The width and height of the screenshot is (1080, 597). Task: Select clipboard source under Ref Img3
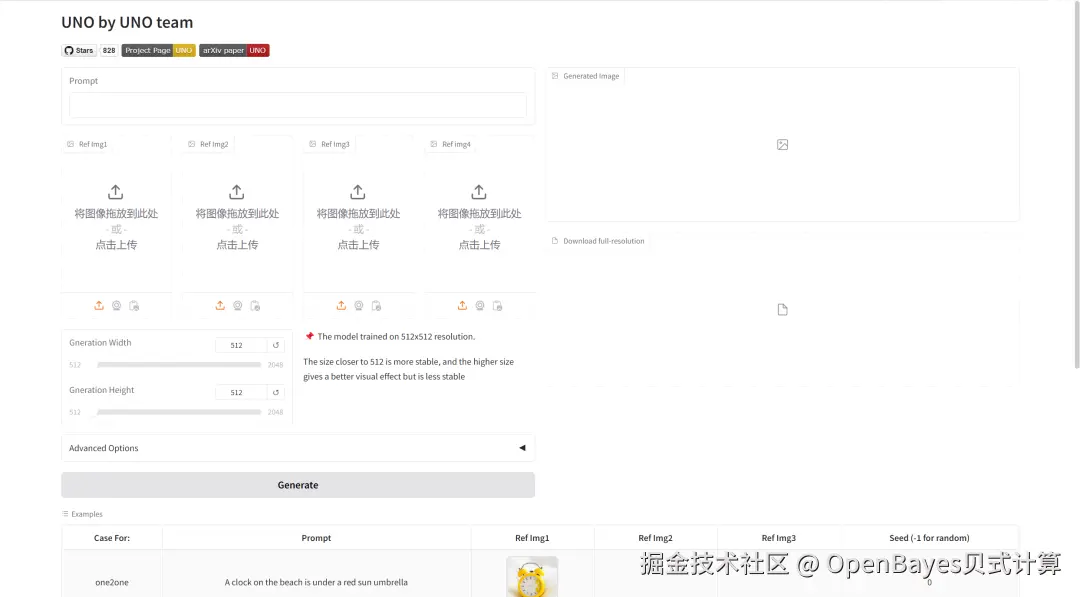pyautogui.click(x=377, y=305)
